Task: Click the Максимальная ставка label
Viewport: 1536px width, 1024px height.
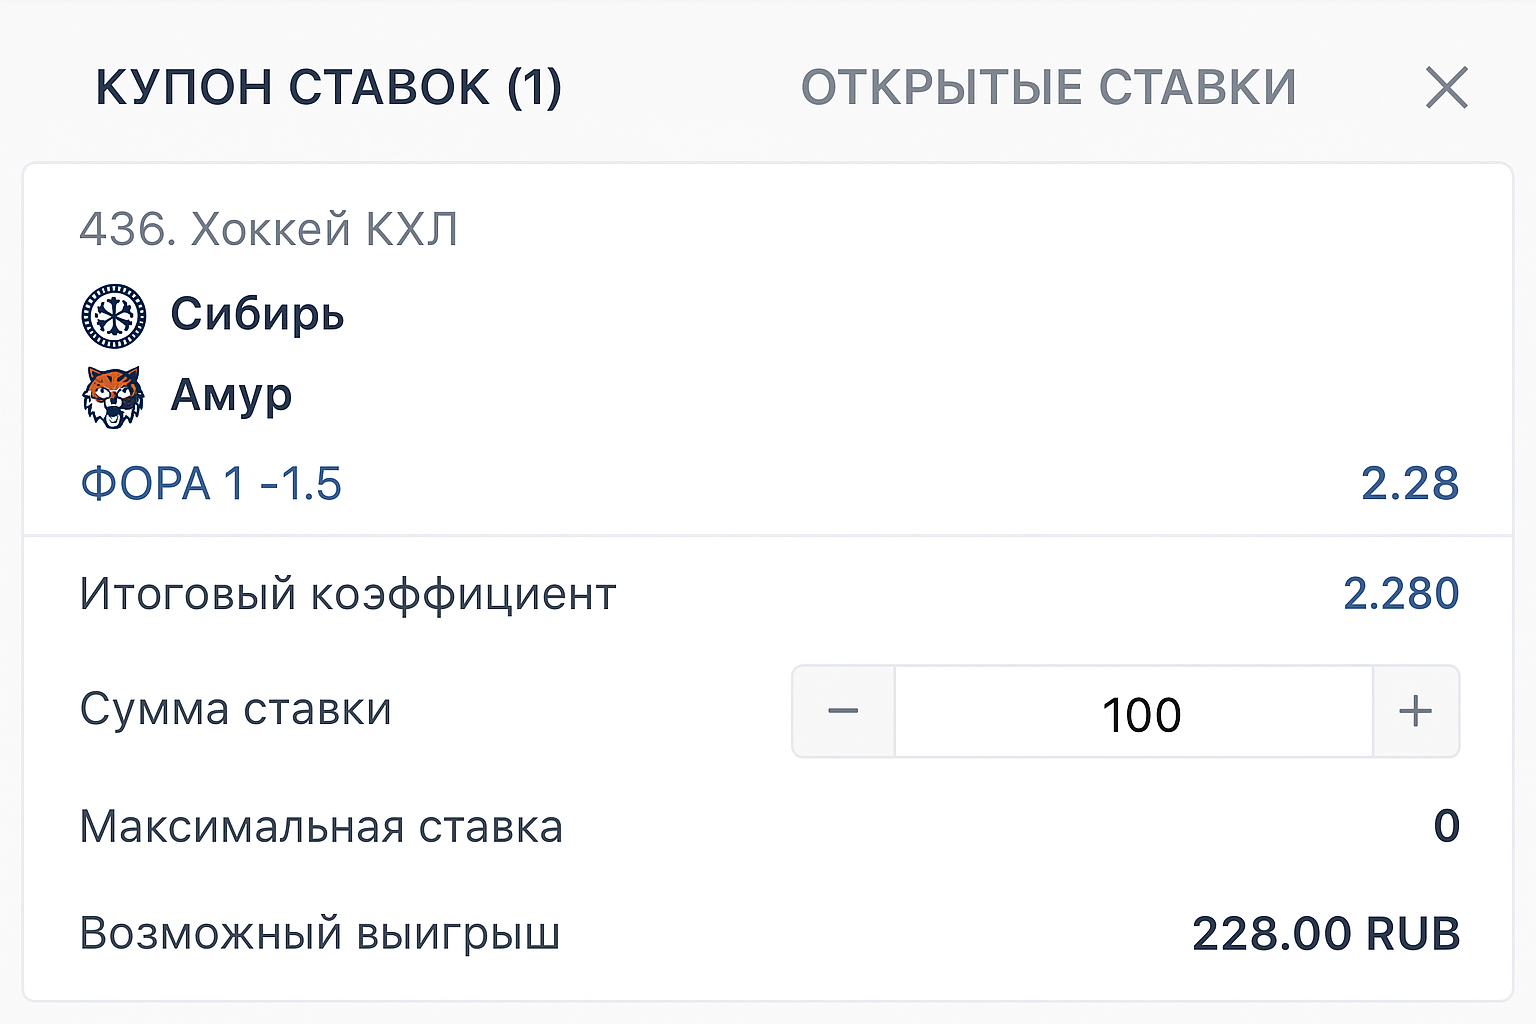Action: tap(321, 827)
